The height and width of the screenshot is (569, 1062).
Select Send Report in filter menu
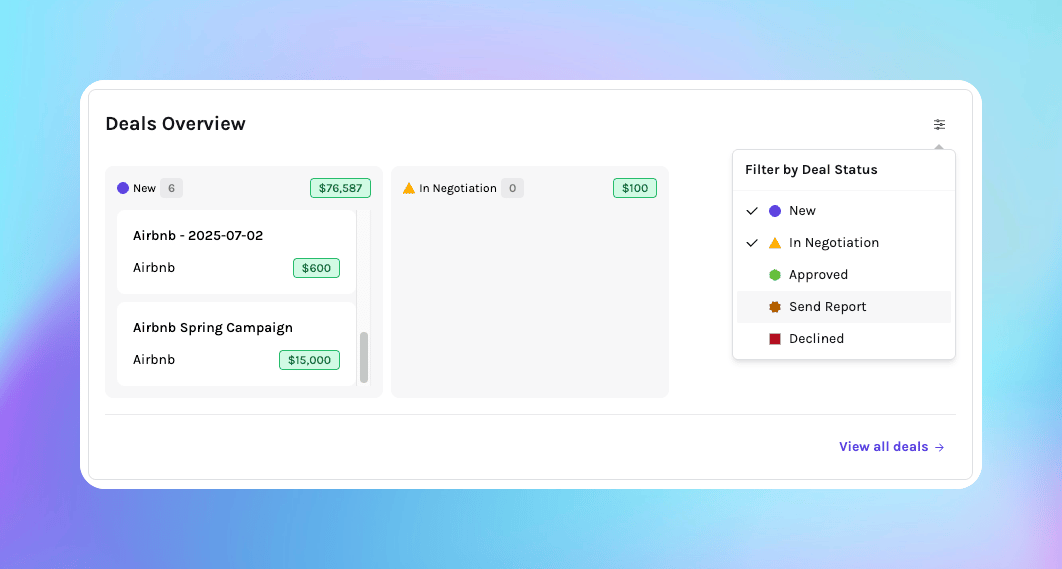click(827, 307)
